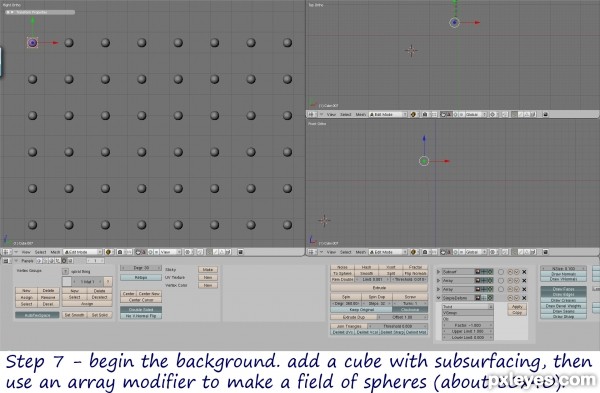This screenshot has width=600, height=393.
Task: Delete the Subsurf modifier with its X
Action: click(524, 272)
